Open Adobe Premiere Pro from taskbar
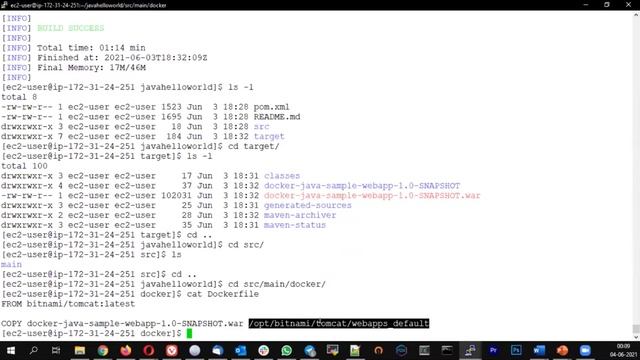This screenshot has width=640, height=360. click(493, 350)
